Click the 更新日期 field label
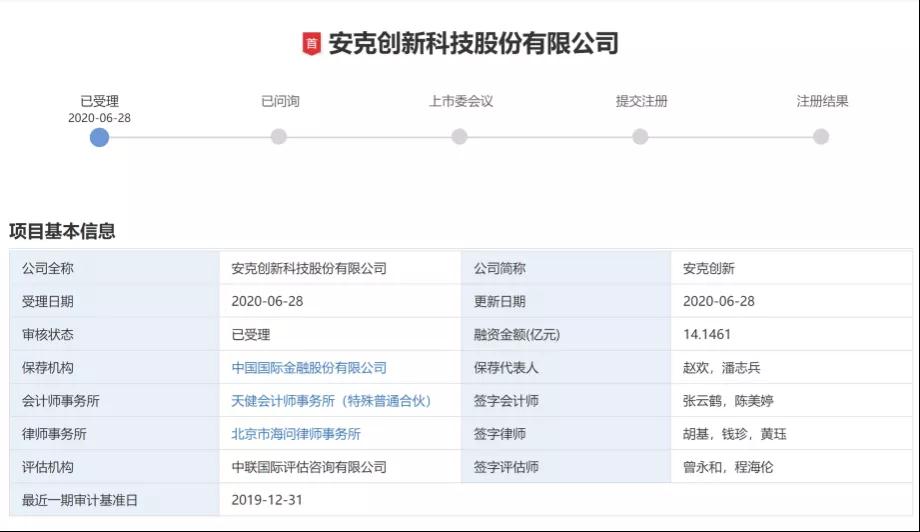The width and height of the screenshot is (920, 532). tap(500, 301)
